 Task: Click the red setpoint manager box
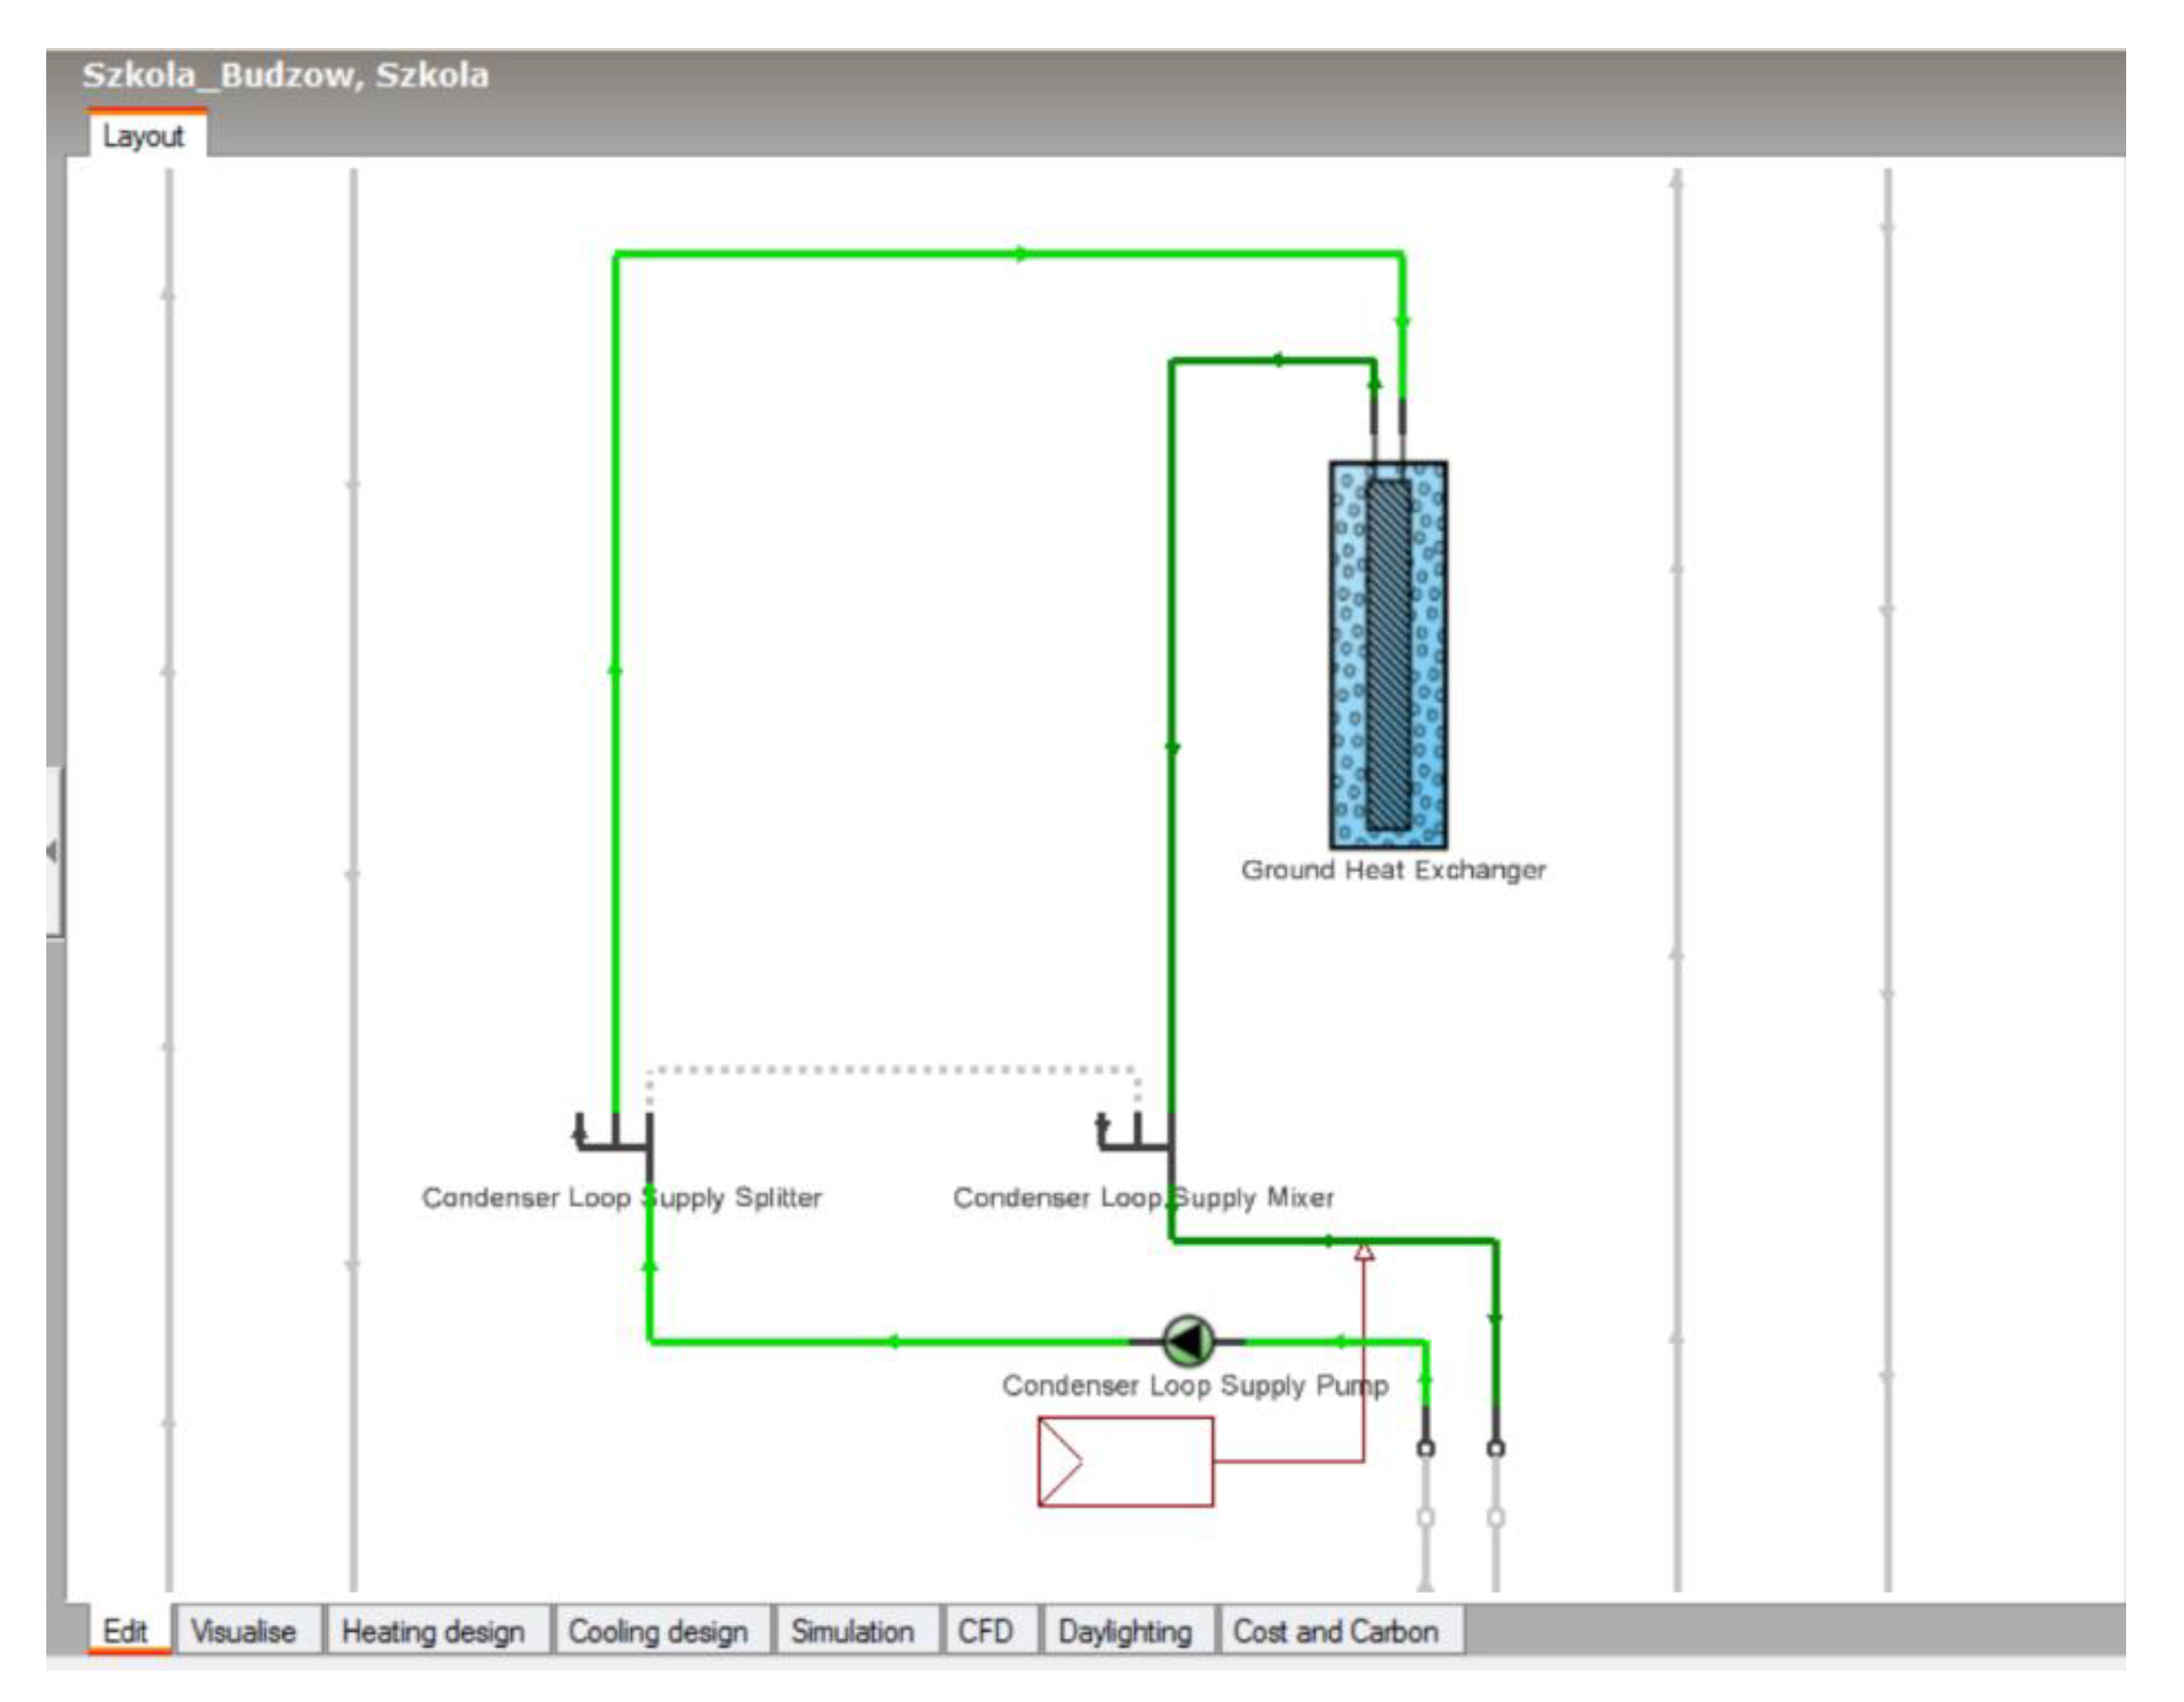(x=1125, y=1461)
